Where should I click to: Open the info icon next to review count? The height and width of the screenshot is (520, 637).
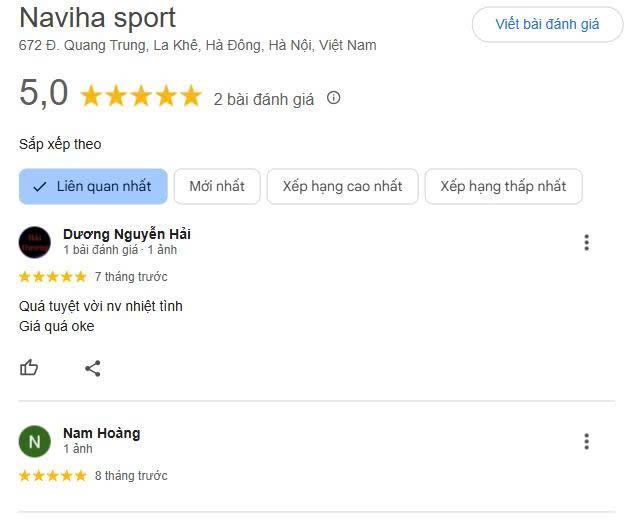click(x=334, y=98)
